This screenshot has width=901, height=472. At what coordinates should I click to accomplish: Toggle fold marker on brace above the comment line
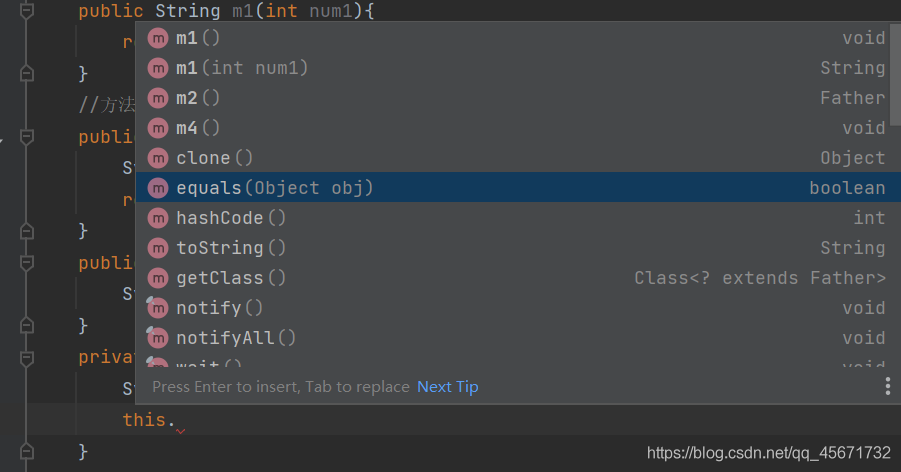tap(27, 73)
